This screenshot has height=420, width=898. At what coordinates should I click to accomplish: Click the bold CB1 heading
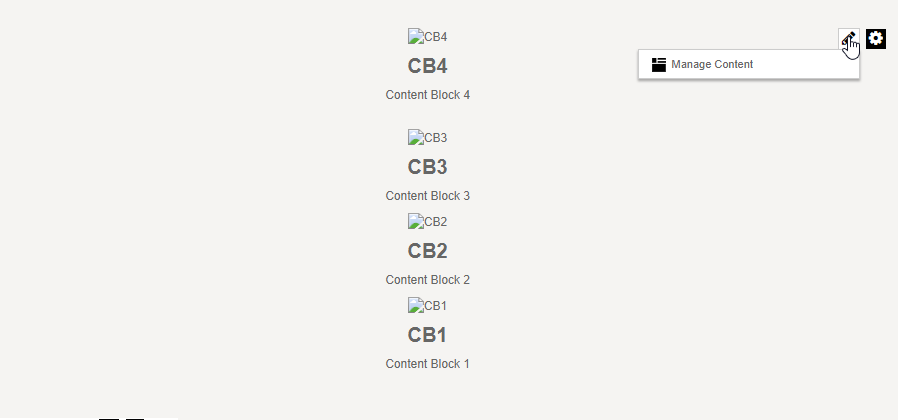coord(427,335)
